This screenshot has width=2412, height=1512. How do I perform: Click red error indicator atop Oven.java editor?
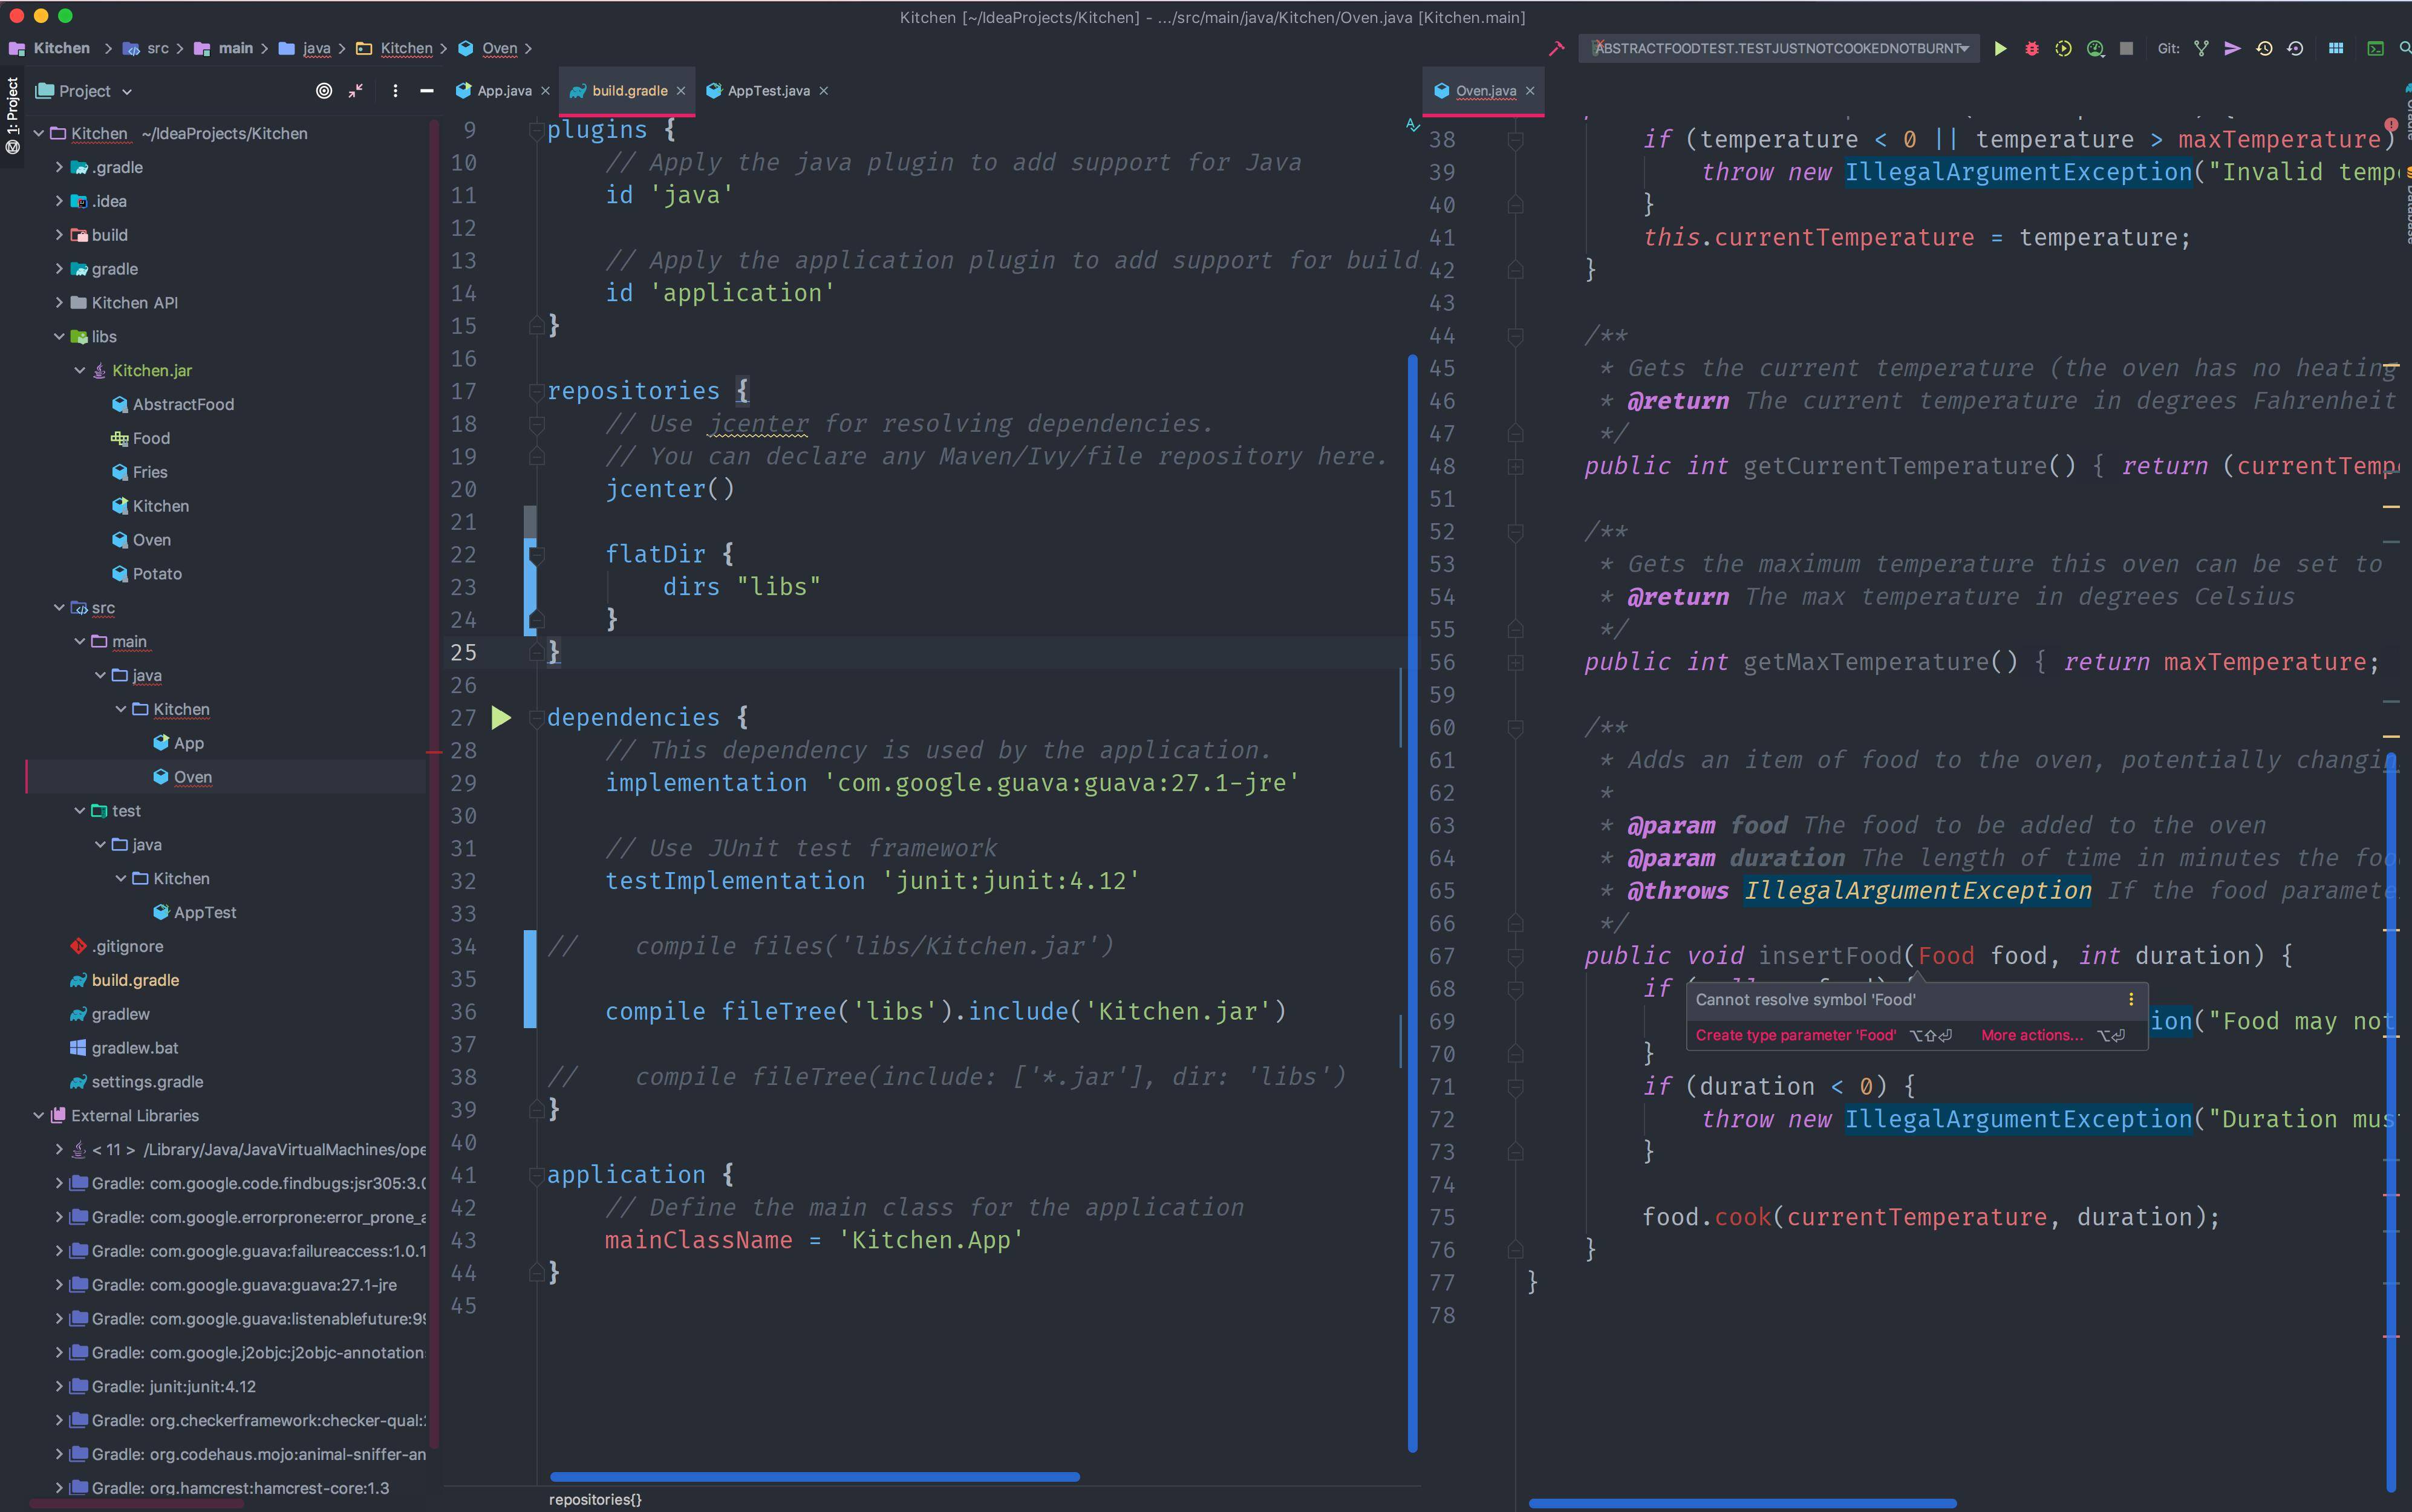[2391, 125]
